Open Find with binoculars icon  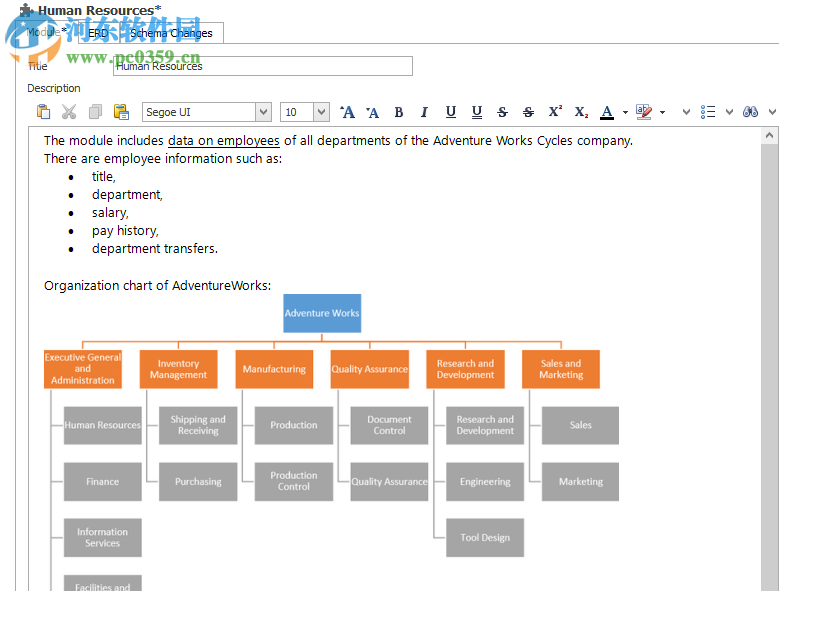[x=750, y=112]
